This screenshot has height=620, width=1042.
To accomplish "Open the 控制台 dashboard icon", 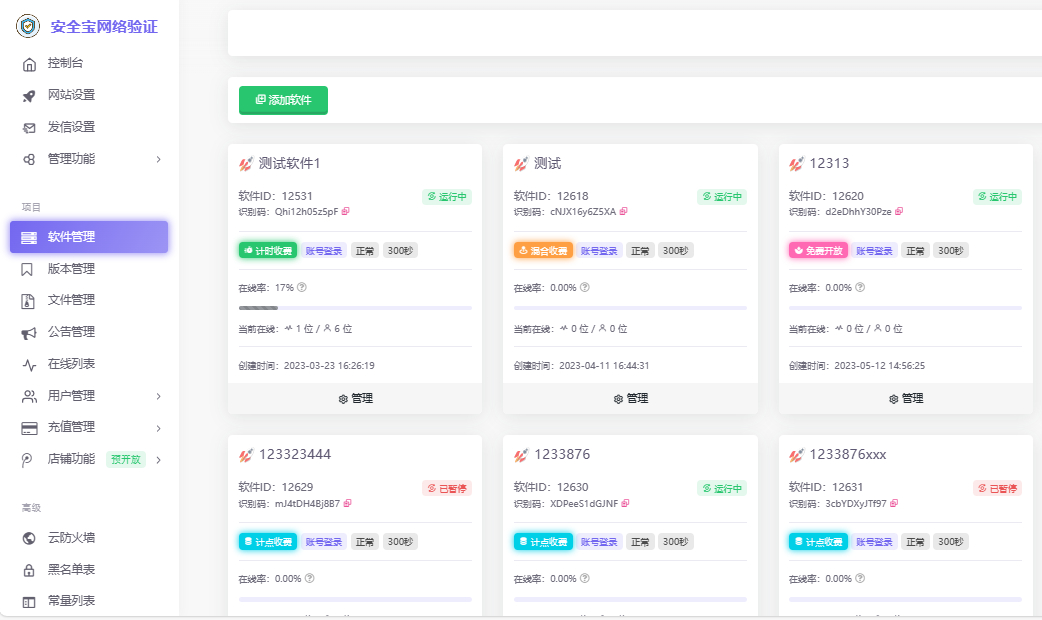I will pos(30,63).
